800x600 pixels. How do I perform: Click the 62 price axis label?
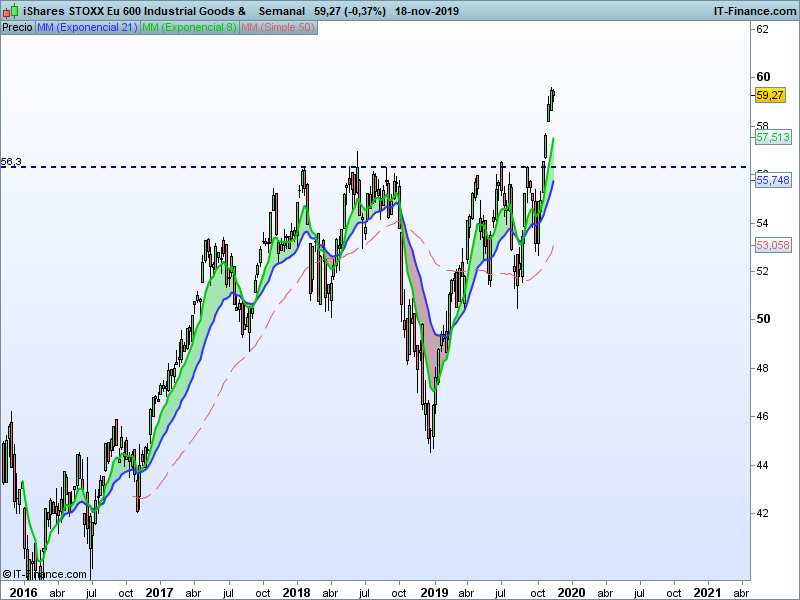(x=762, y=29)
